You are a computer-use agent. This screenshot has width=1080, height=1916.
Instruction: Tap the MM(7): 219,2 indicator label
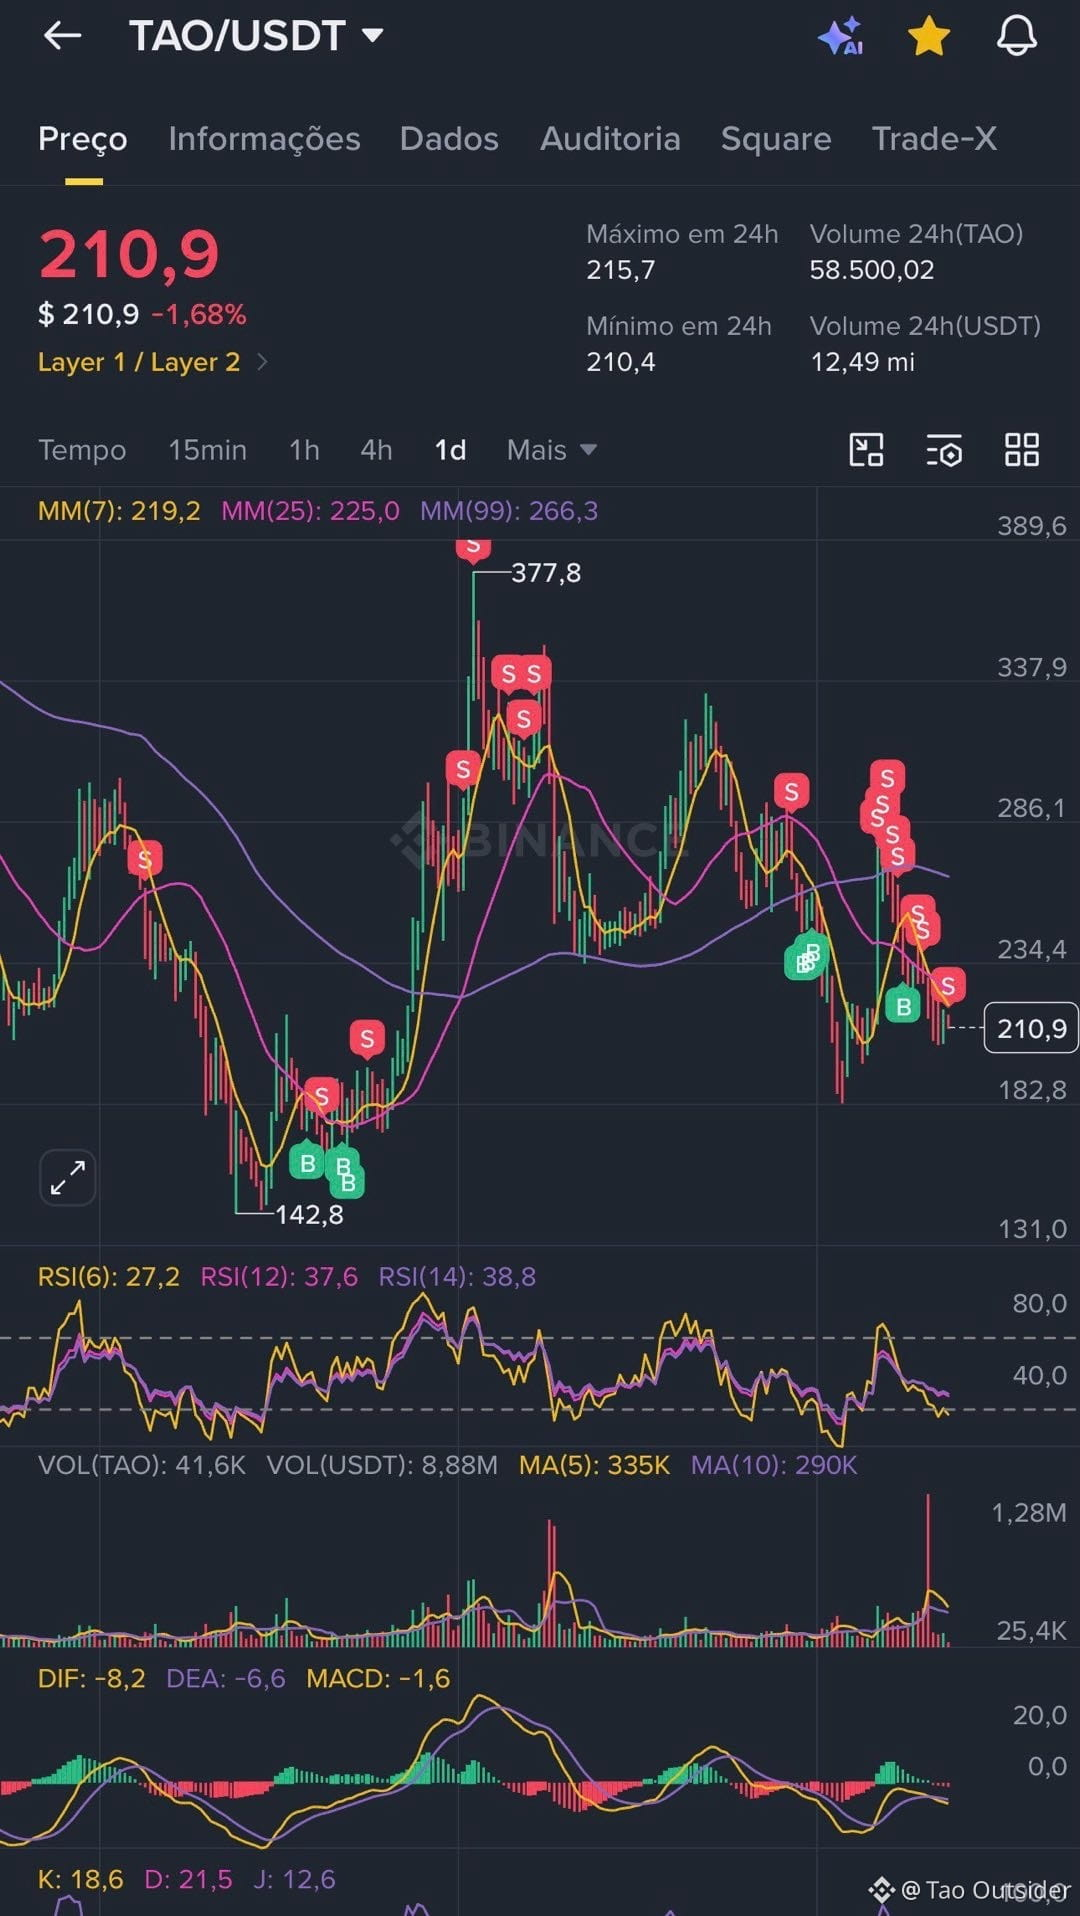119,511
